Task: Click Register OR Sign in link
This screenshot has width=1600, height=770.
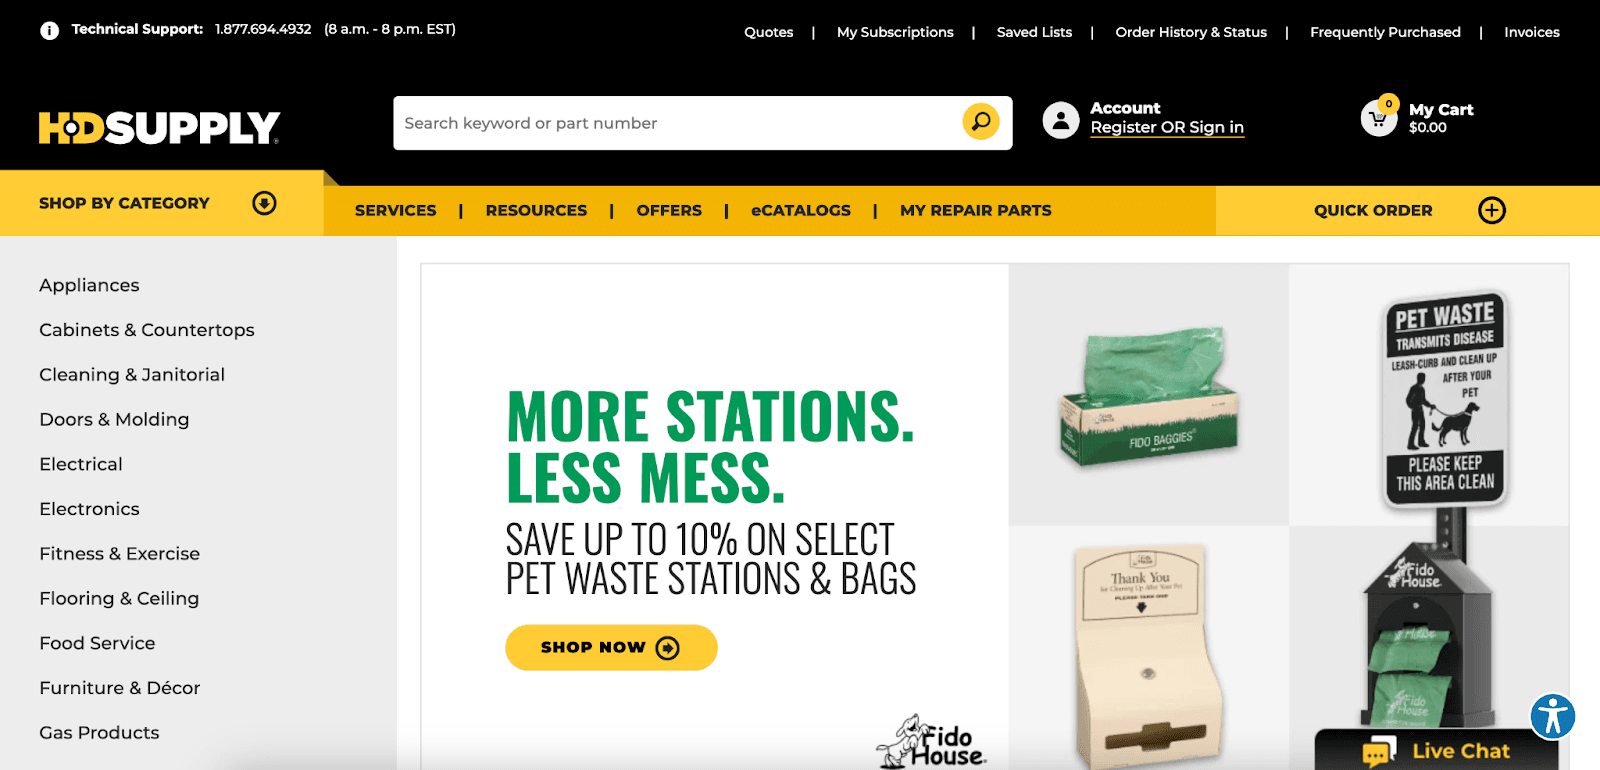Action: click(x=1167, y=127)
